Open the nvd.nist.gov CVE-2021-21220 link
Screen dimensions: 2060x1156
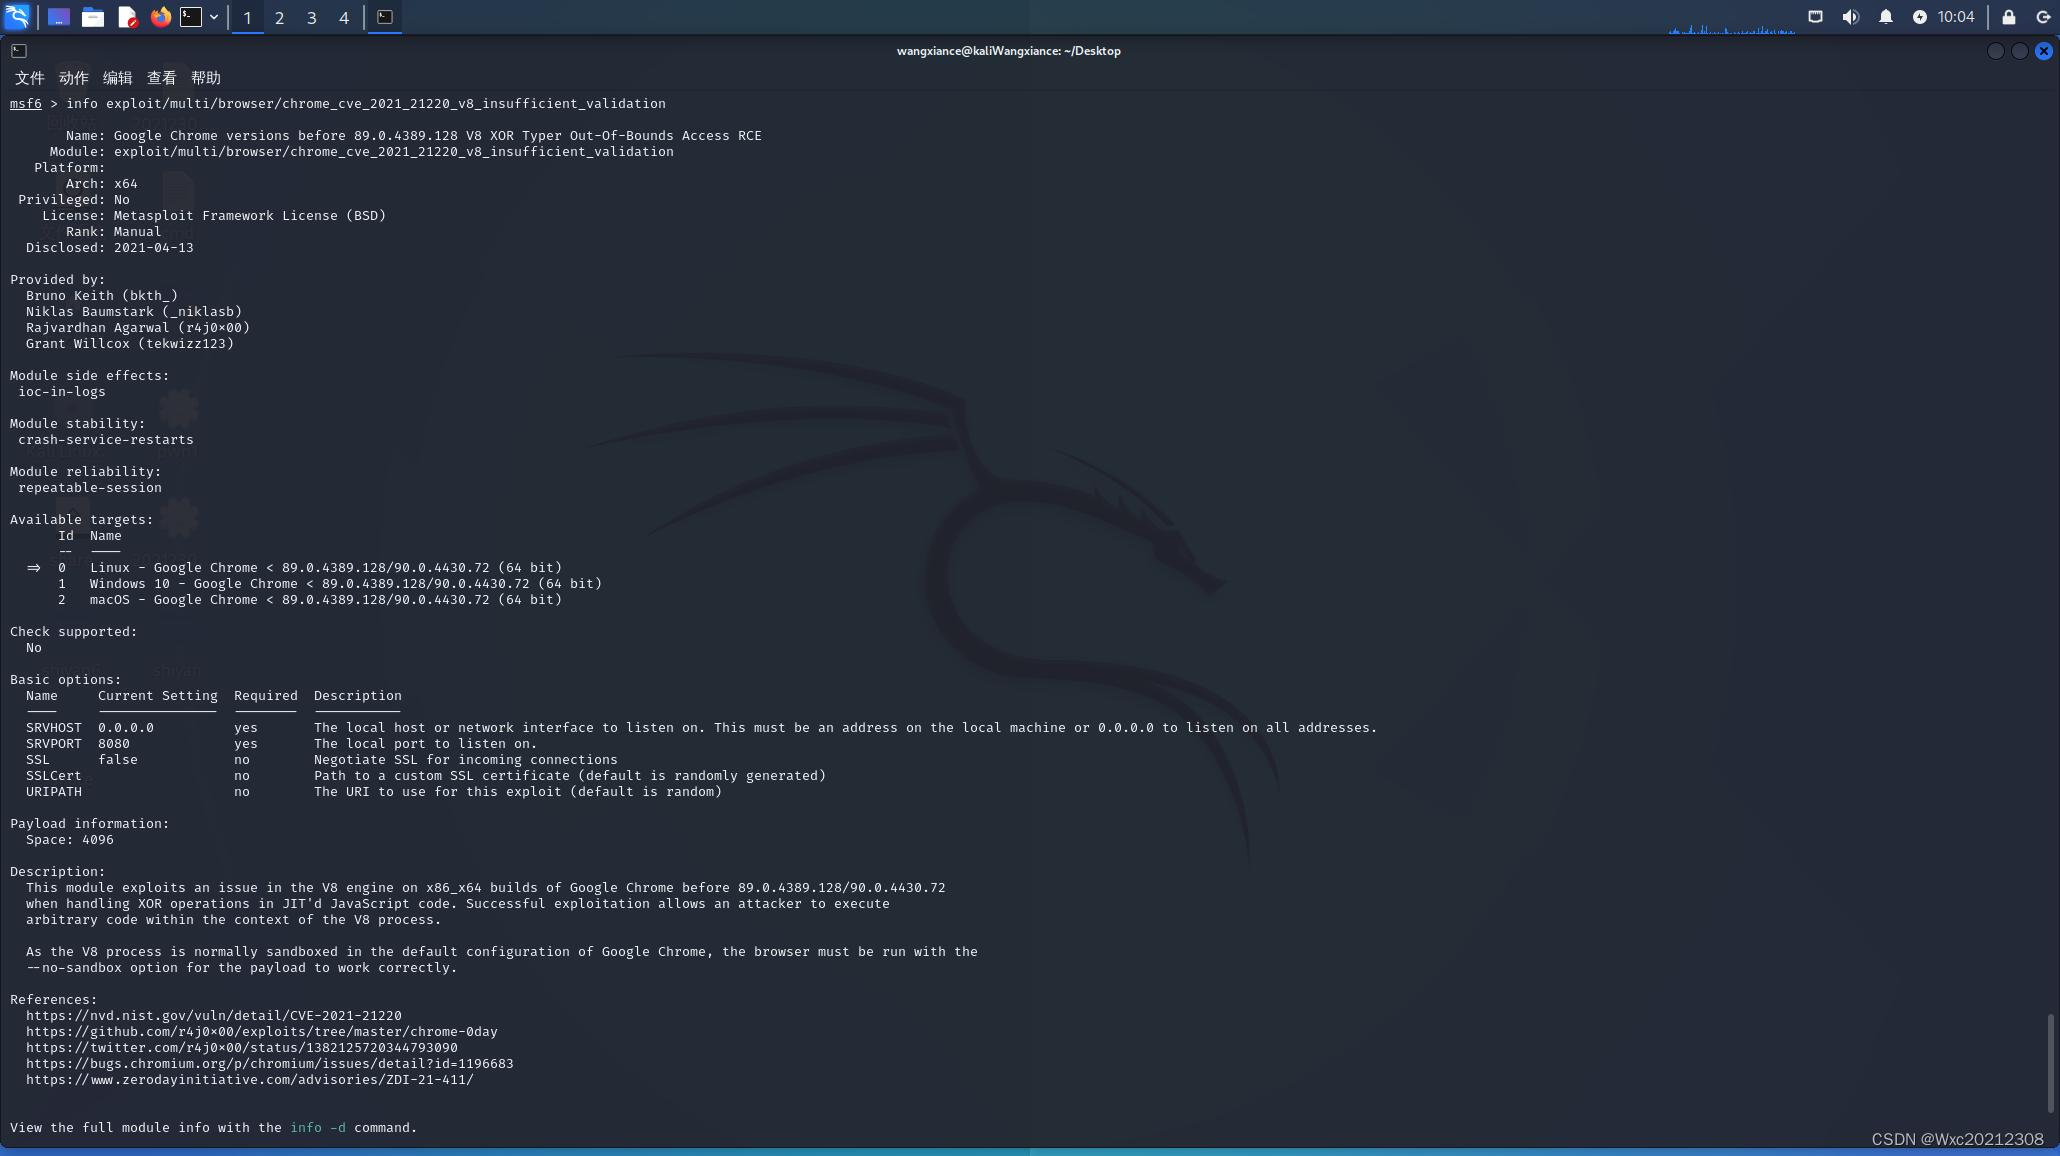click(x=214, y=1016)
